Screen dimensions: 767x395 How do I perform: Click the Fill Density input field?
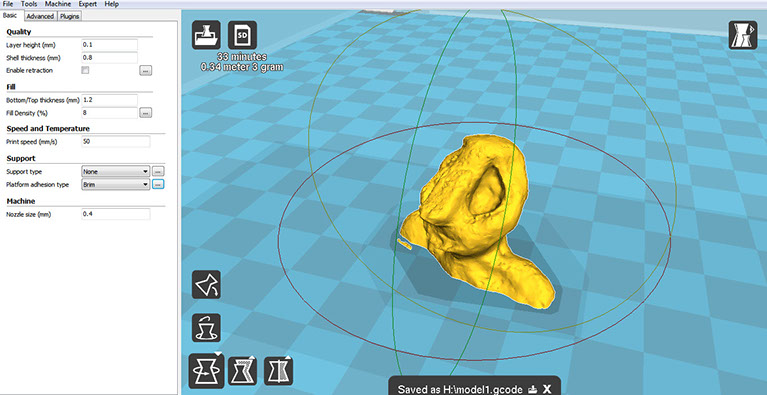(110, 113)
